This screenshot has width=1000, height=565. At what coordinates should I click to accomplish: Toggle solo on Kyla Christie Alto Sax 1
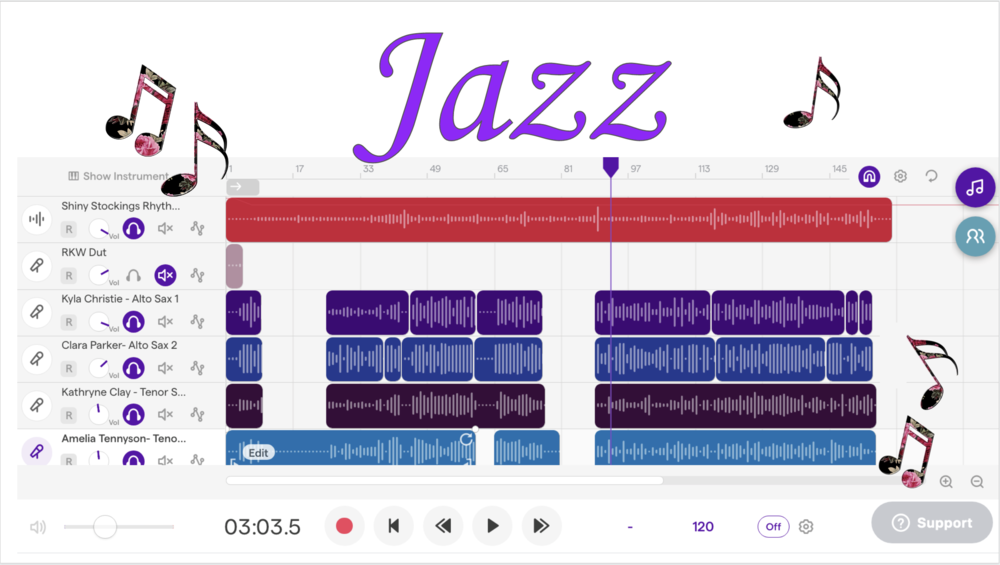(133, 321)
